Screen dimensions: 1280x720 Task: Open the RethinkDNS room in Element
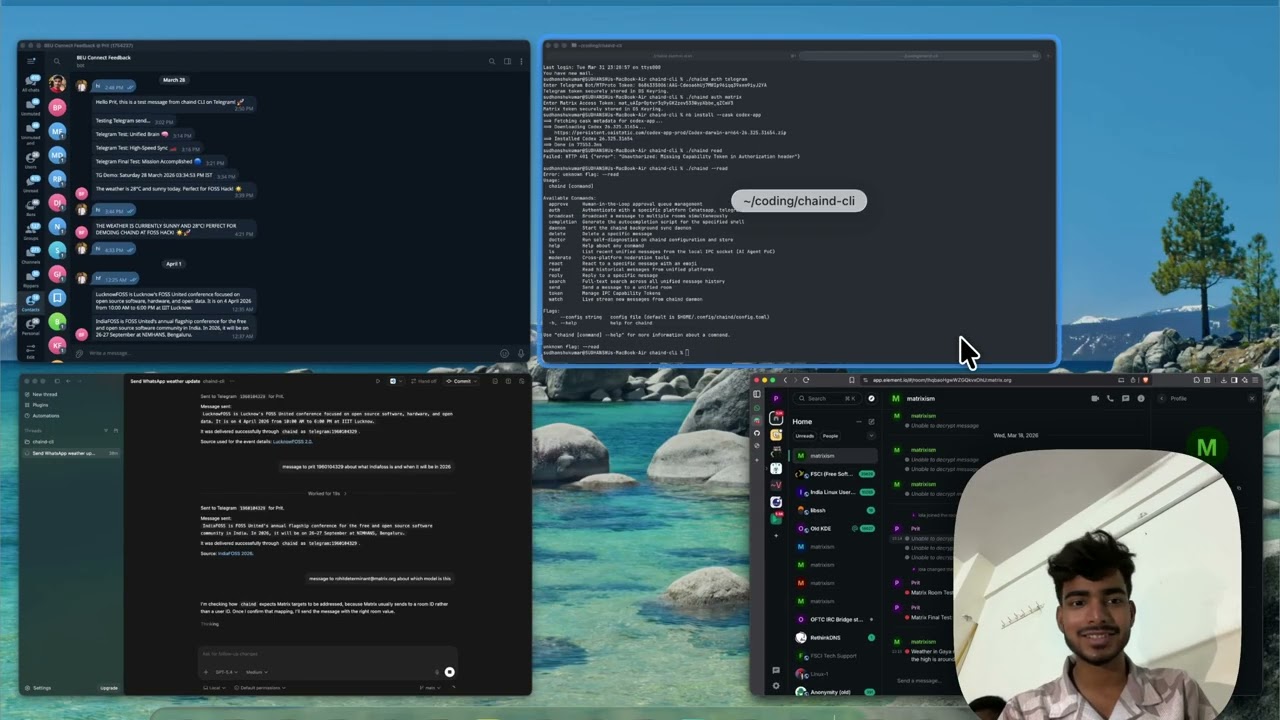pyautogui.click(x=835, y=637)
